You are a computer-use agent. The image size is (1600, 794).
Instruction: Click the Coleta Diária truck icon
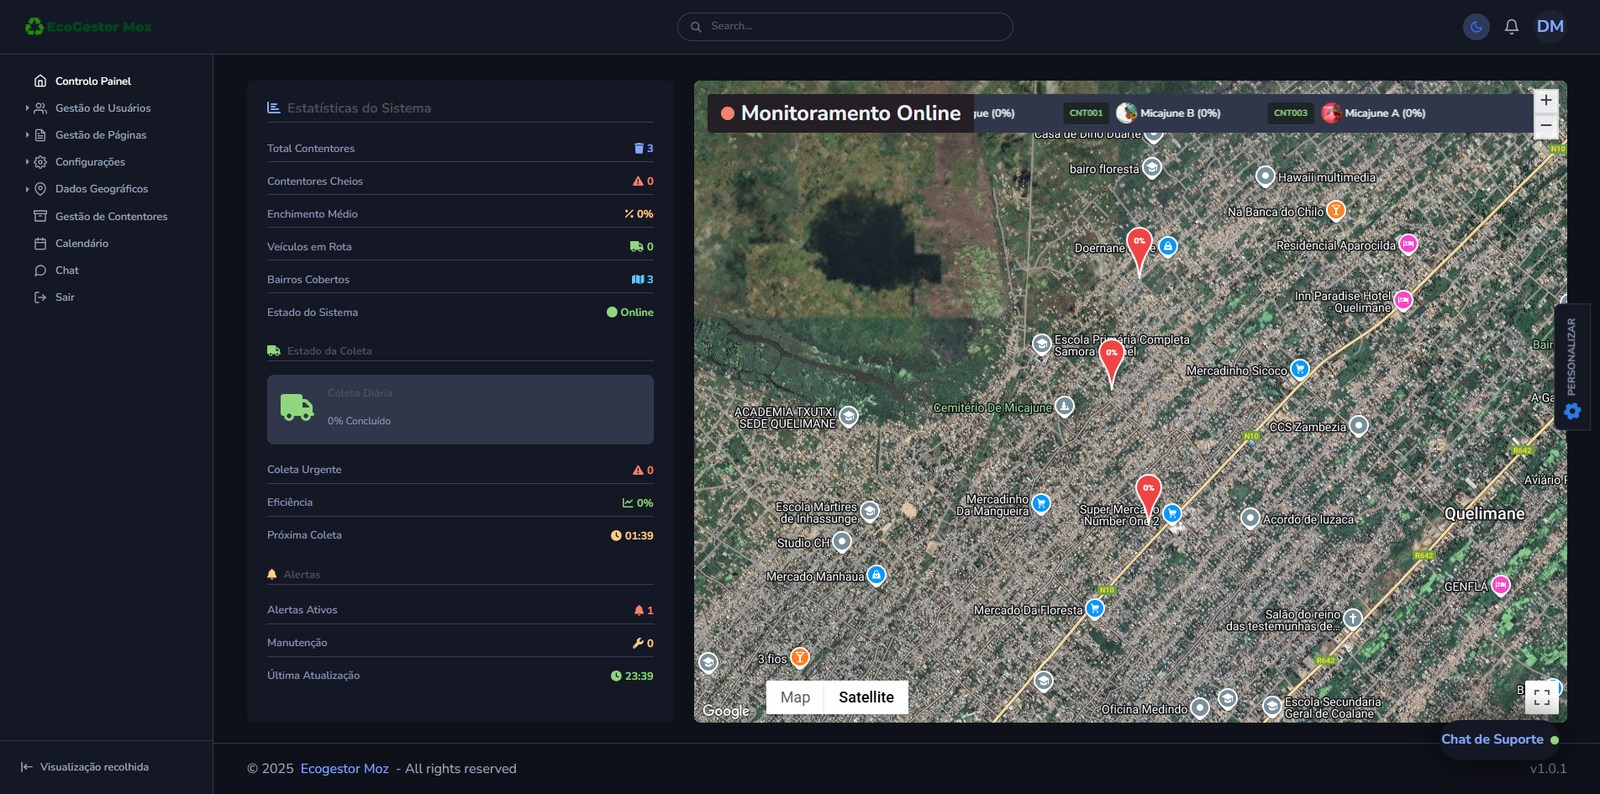click(x=297, y=407)
